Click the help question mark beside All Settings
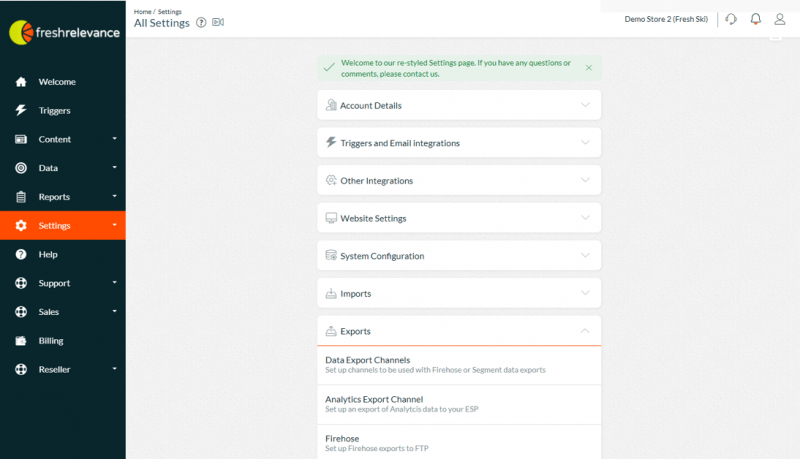Image resolution: width=800 pixels, height=459 pixels. click(201, 22)
